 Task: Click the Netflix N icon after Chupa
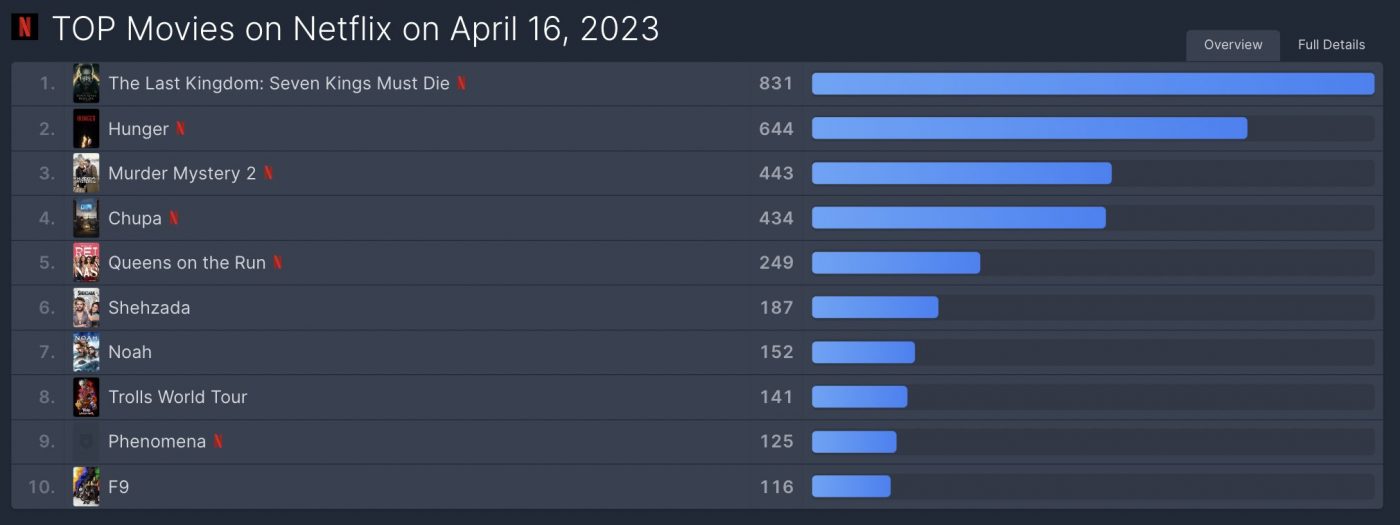pyautogui.click(x=174, y=218)
